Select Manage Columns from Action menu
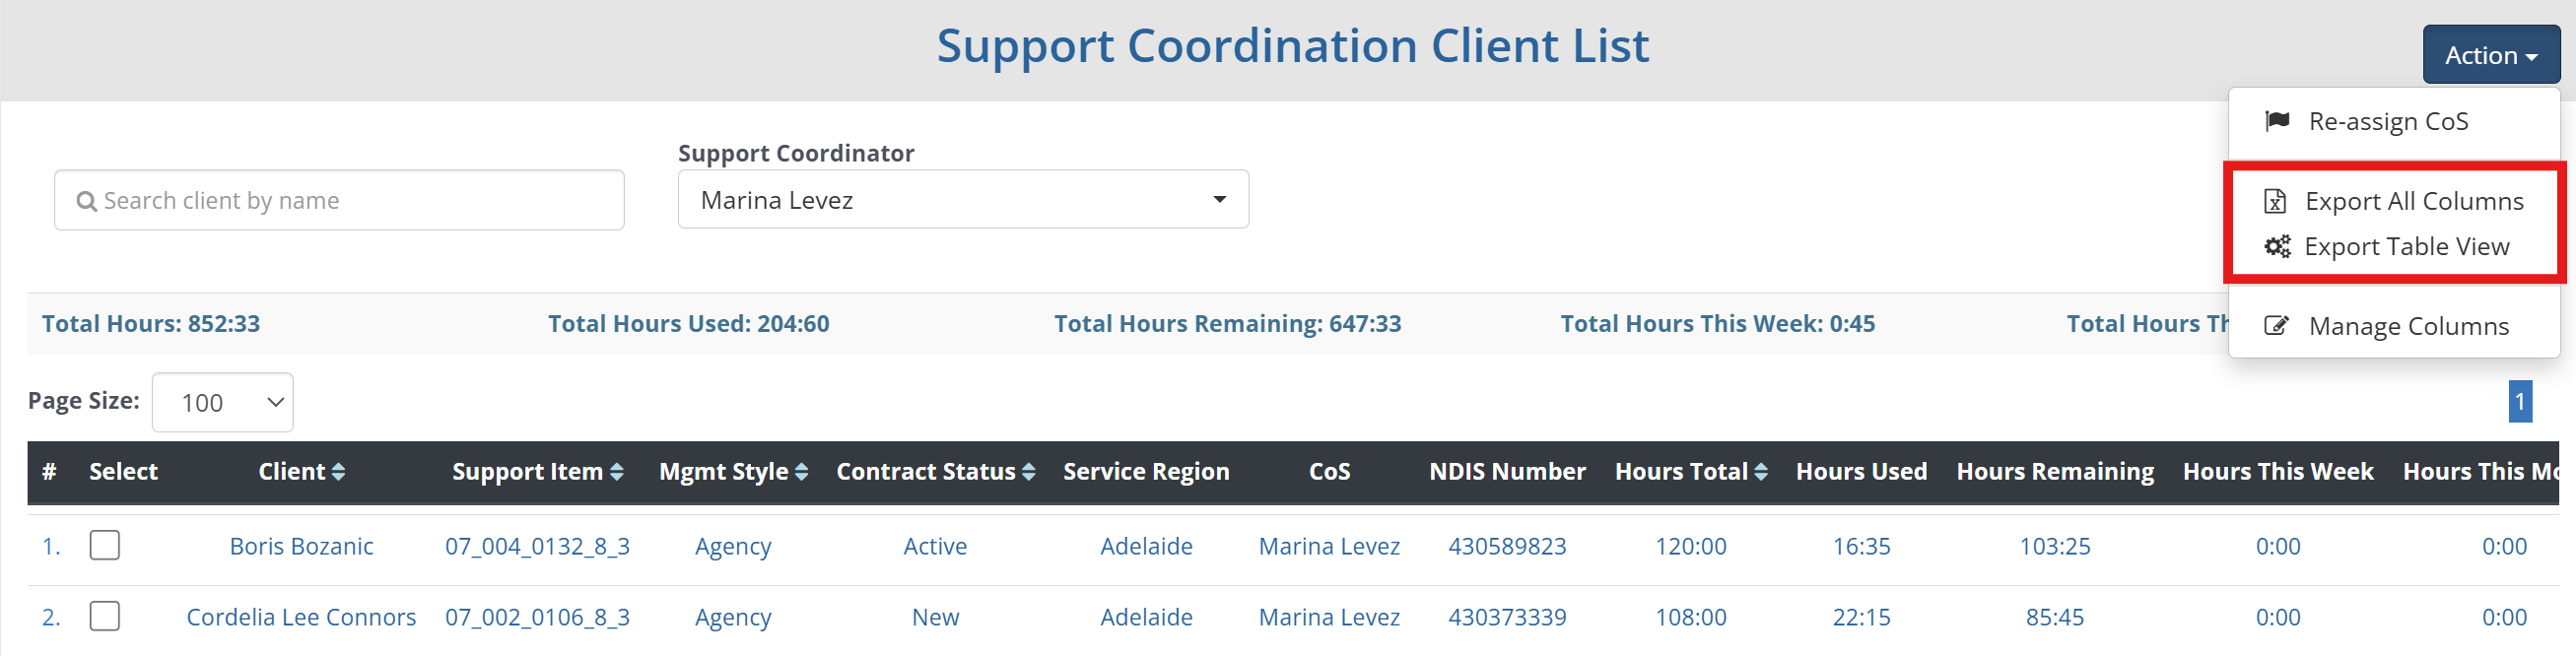The image size is (2576, 656). pyautogui.click(x=2408, y=326)
